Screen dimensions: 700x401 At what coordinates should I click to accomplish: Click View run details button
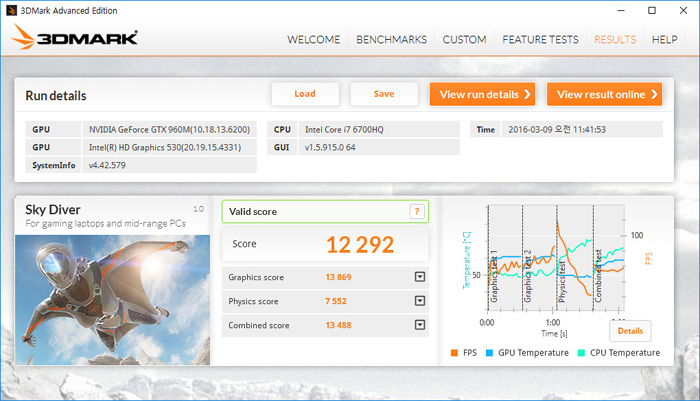(x=483, y=94)
